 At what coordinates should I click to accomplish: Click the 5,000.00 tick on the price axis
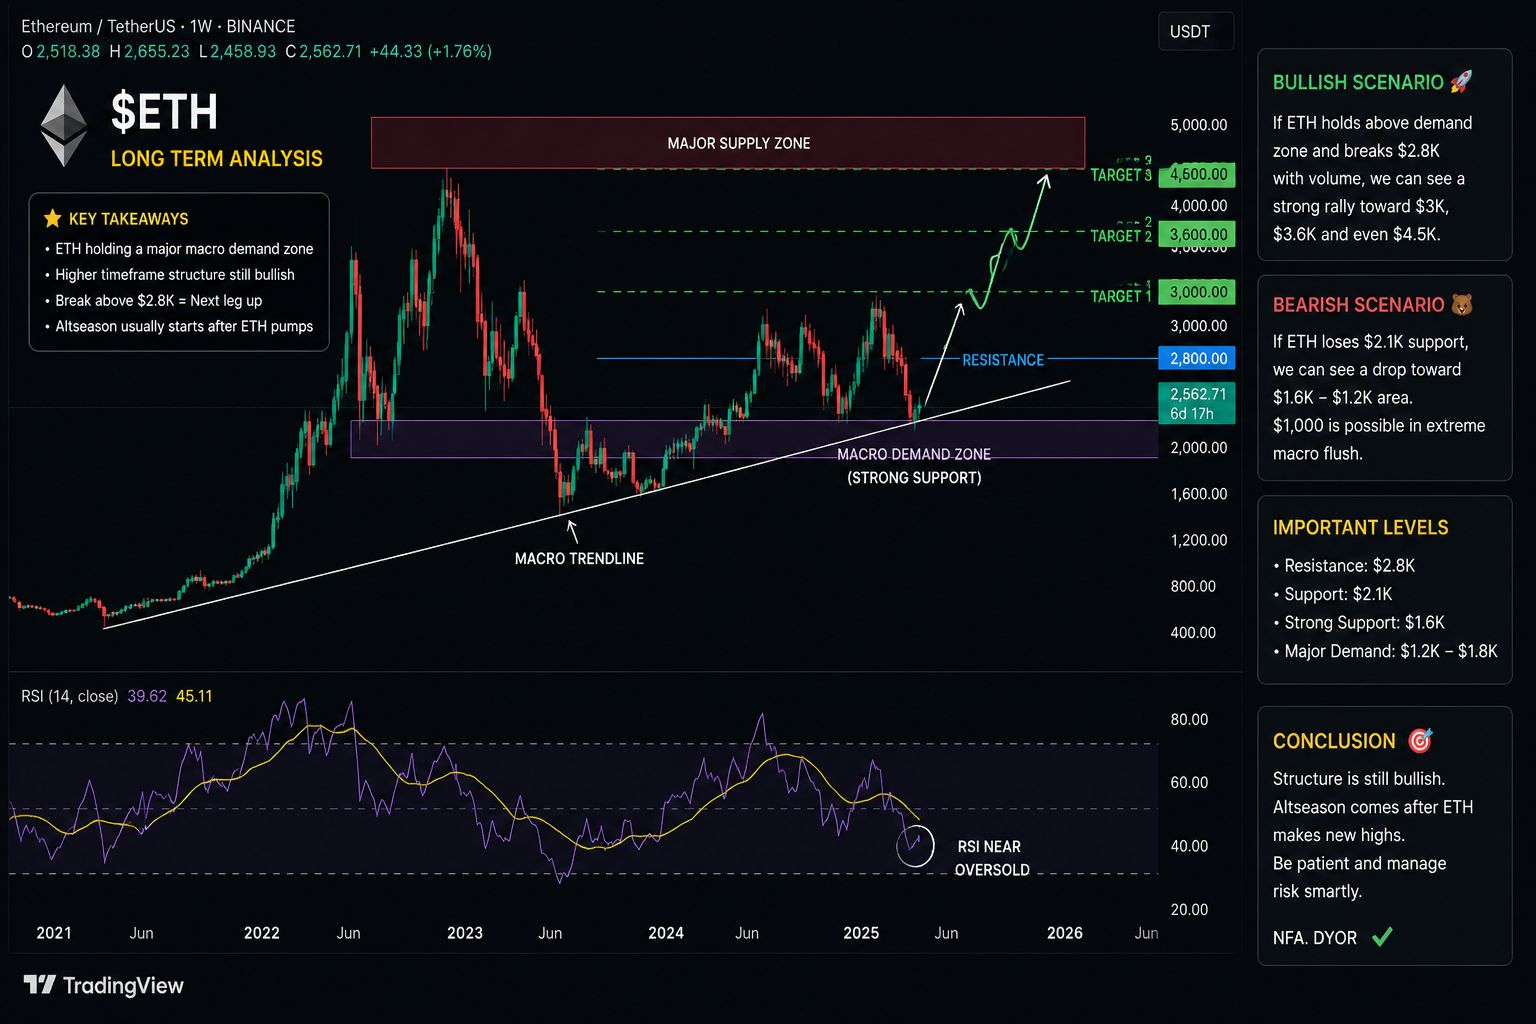[x=1199, y=125]
